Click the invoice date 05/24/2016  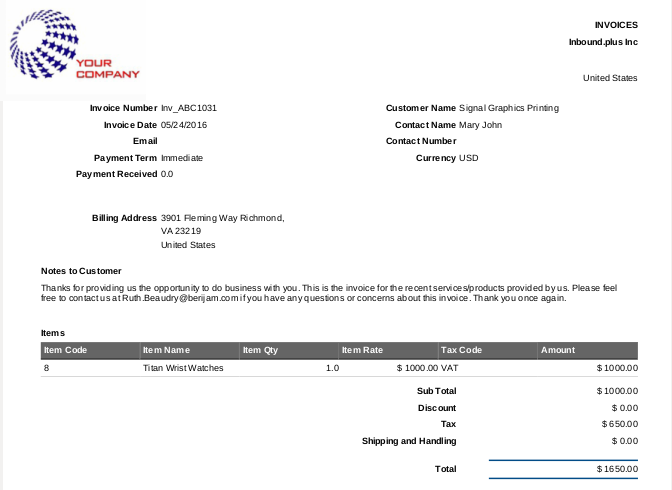click(184, 125)
